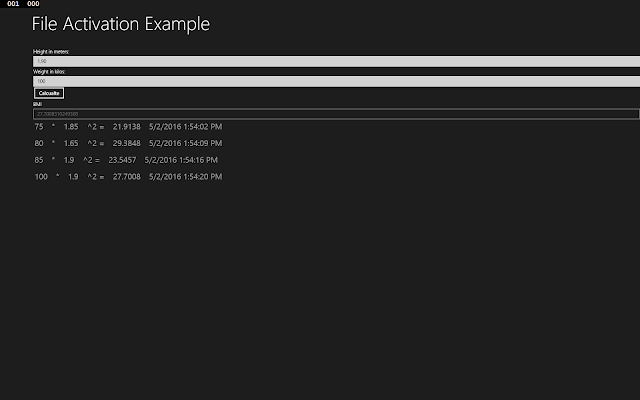The width and height of the screenshot is (640, 400).
Task: Click weight value 100 in last history row
Action: 41,176
